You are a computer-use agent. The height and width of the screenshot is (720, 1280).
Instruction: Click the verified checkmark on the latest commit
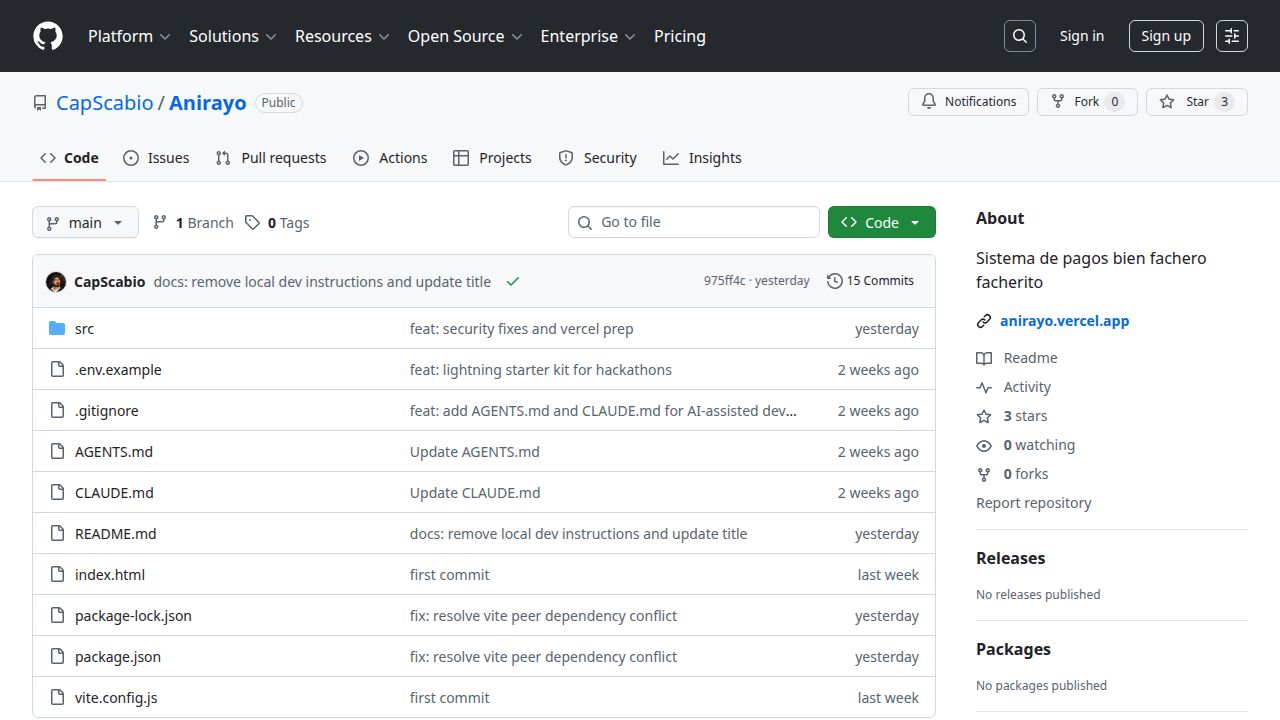(513, 281)
